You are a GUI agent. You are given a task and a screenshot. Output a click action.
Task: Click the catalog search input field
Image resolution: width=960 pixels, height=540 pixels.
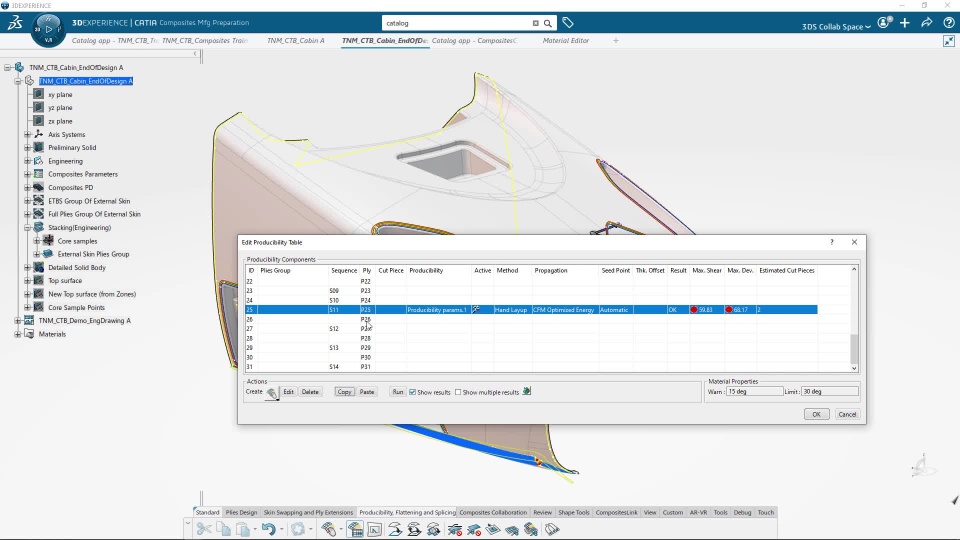tap(457, 23)
